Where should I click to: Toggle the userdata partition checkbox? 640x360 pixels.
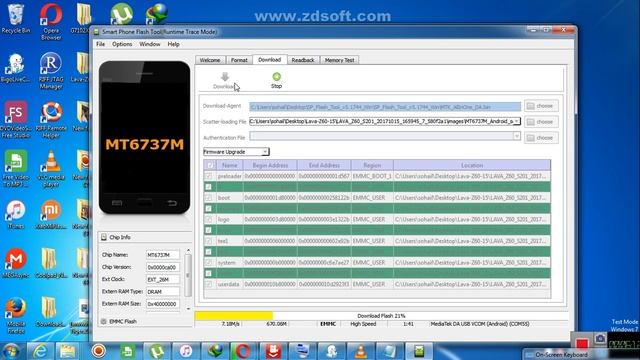[x=209, y=284]
